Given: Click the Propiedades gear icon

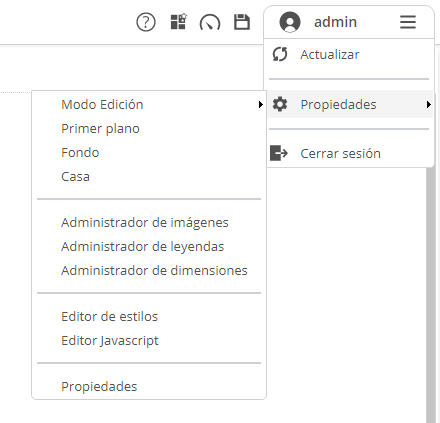Looking at the screenshot, I should click(x=280, y=104).
